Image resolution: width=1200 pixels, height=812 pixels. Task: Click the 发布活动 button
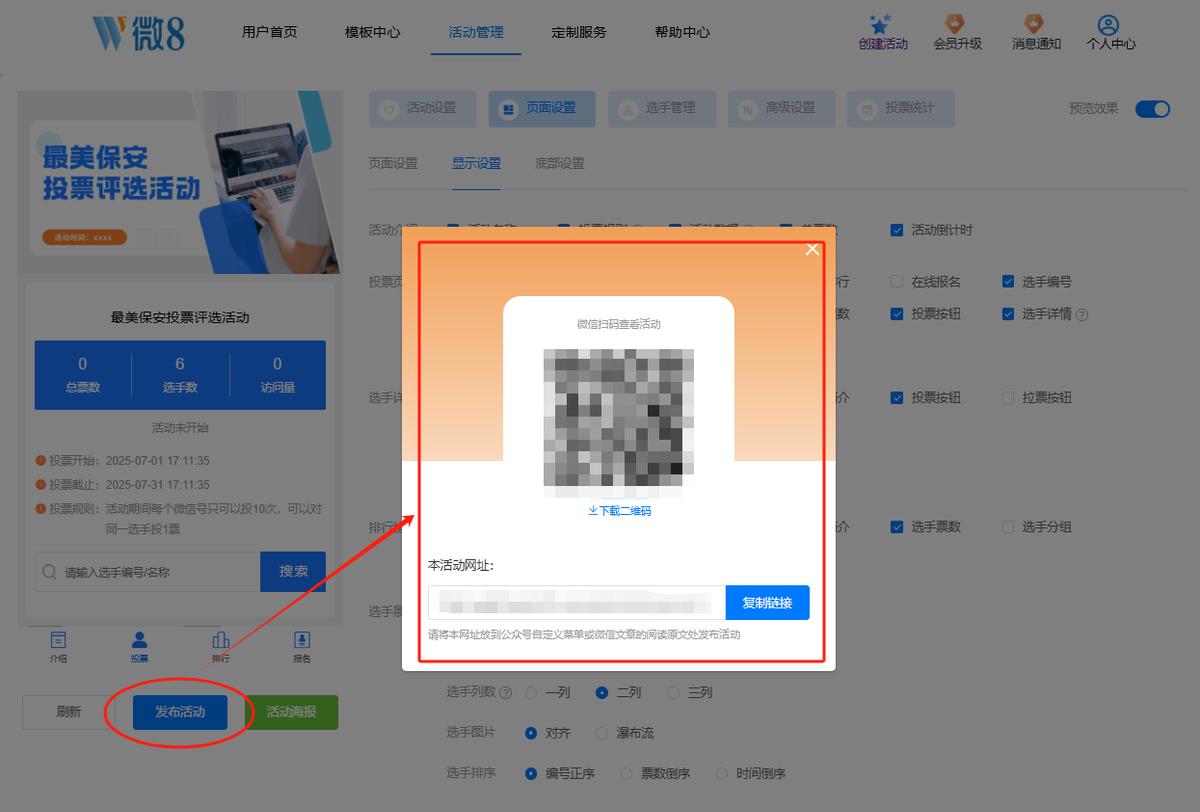(x=180, y=712)
